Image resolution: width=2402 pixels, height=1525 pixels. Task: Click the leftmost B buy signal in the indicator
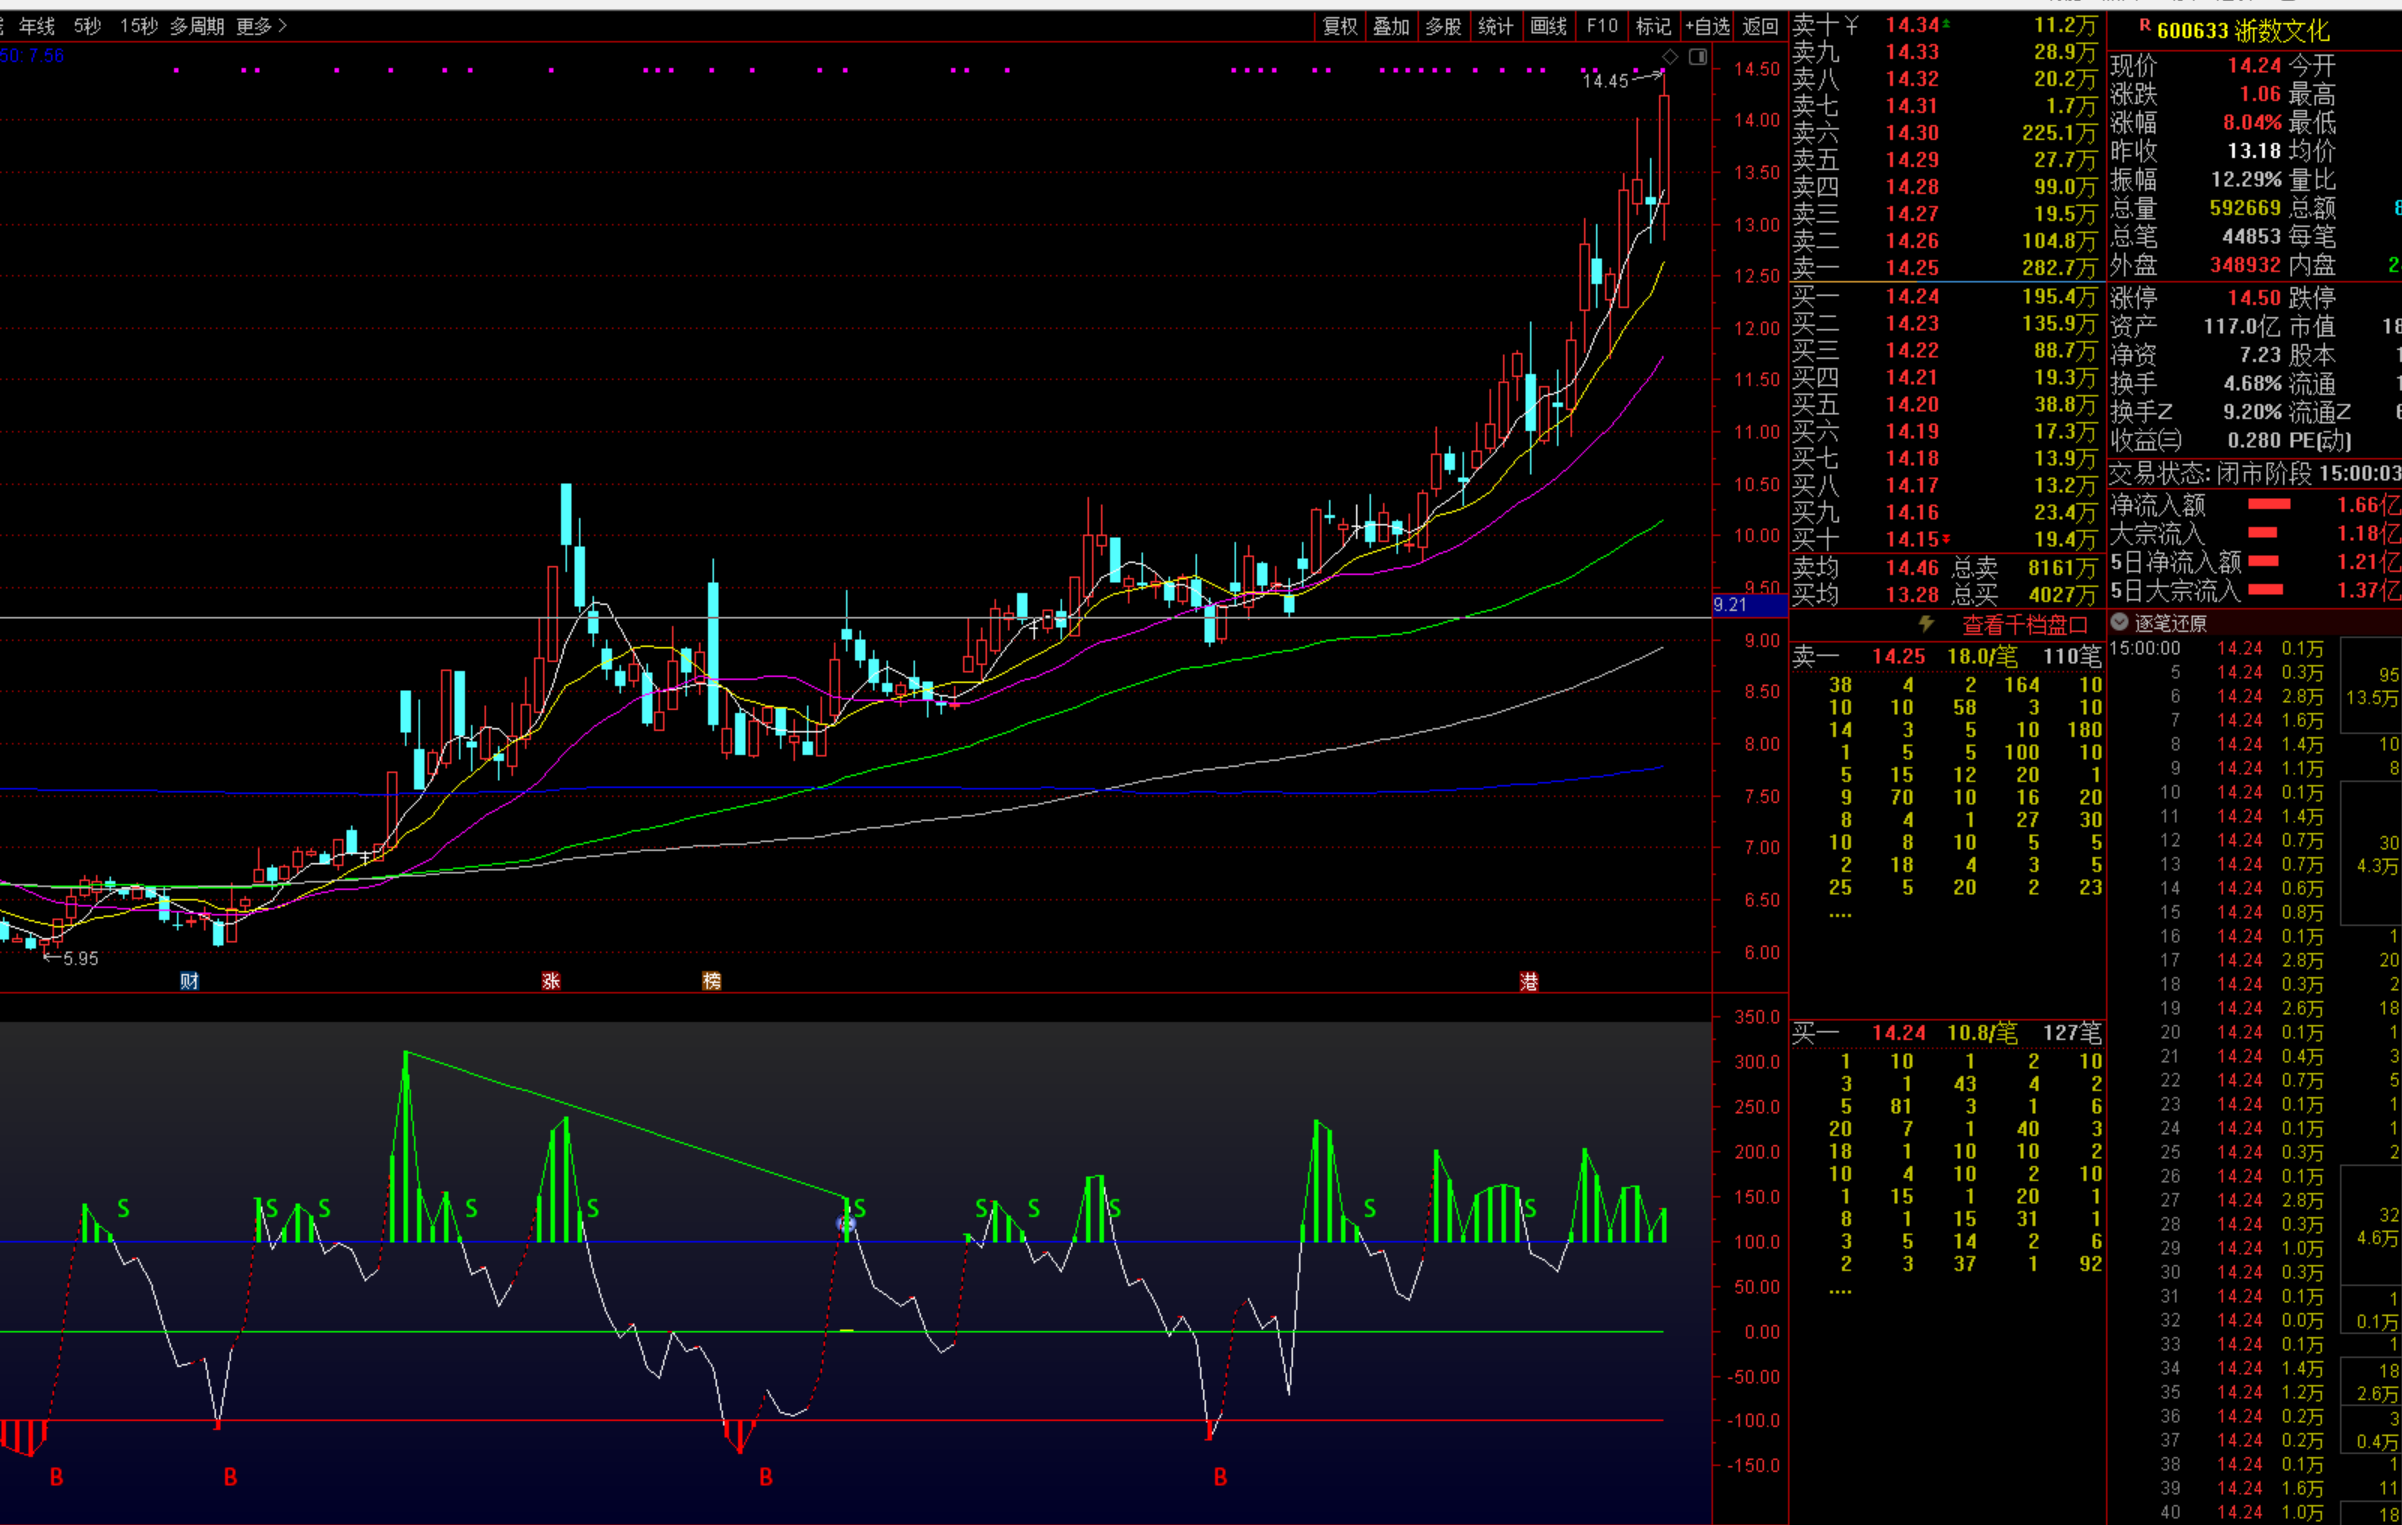click(57, 1477)
